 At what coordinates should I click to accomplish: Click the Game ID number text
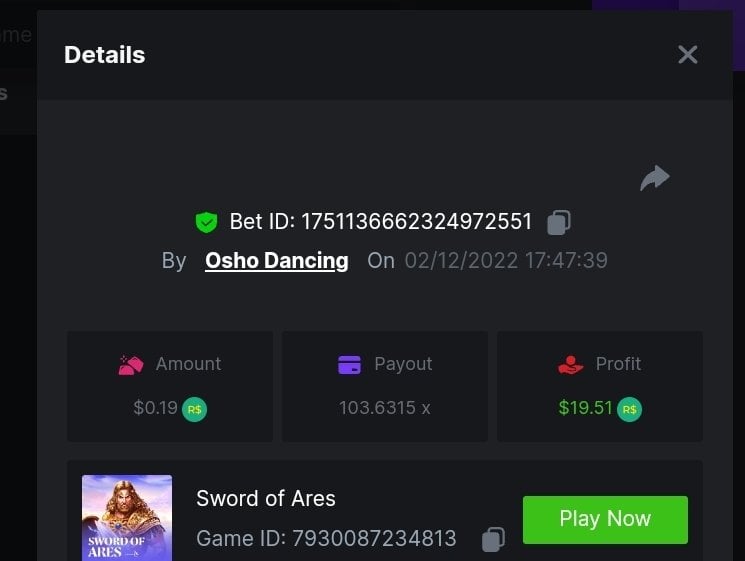tap(374, 539)
